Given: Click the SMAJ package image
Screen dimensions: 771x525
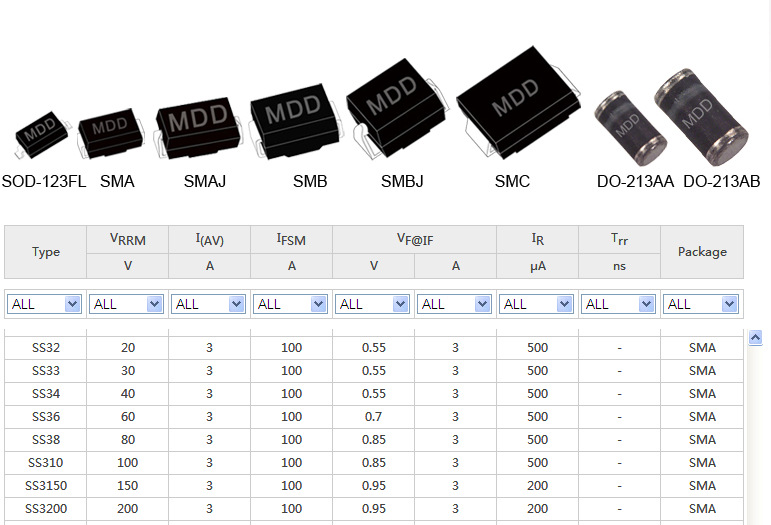Looking at the screenshot, I should tap(198, 128).
